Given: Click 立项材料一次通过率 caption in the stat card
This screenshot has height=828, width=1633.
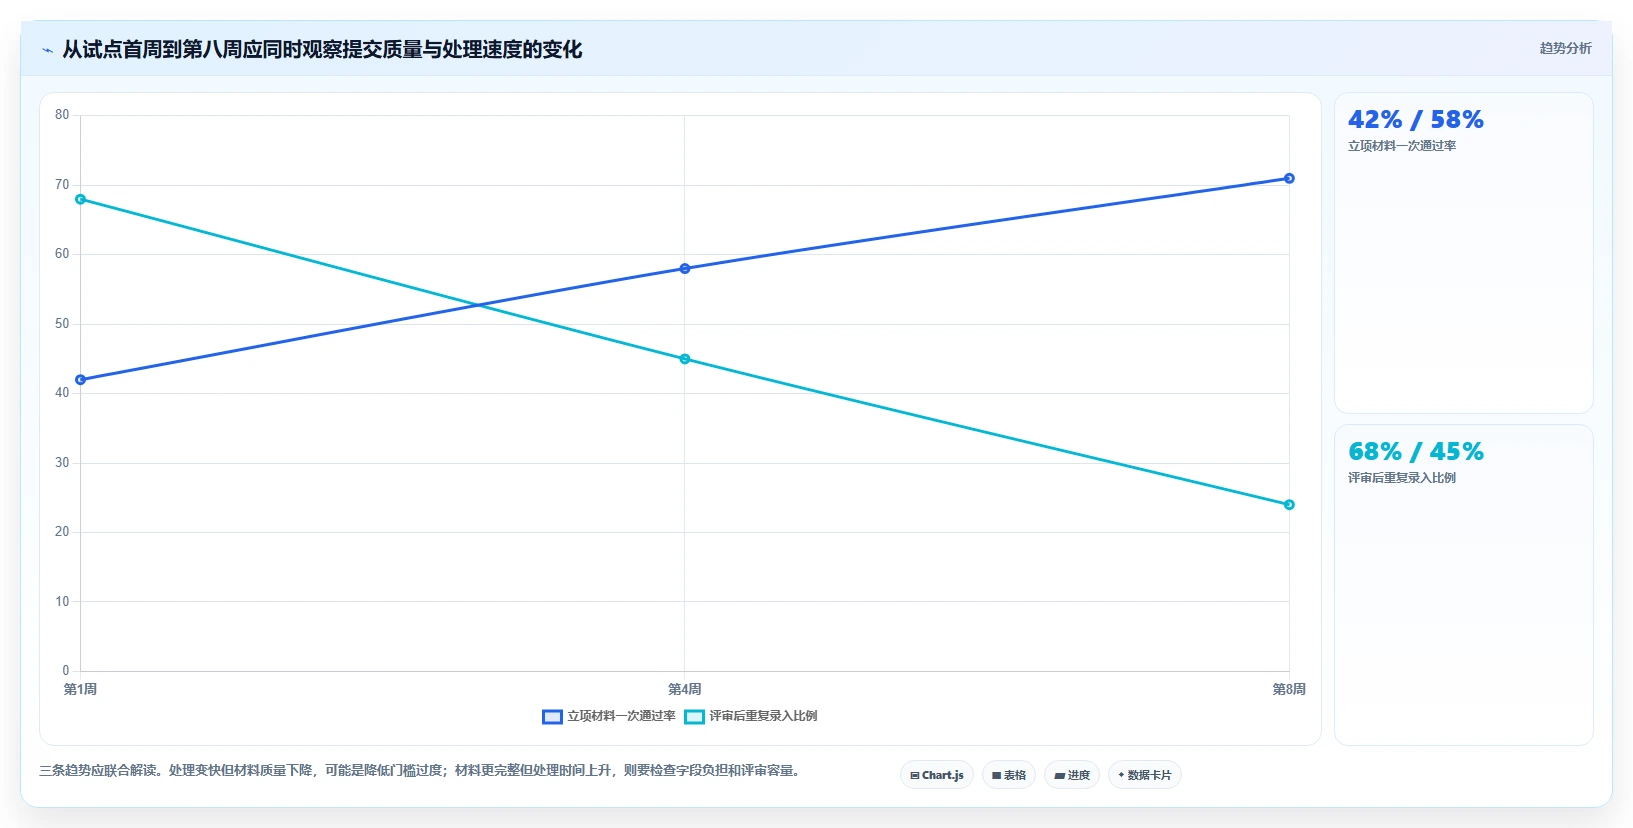Looking at the screenshot, I should [1402, 146].
